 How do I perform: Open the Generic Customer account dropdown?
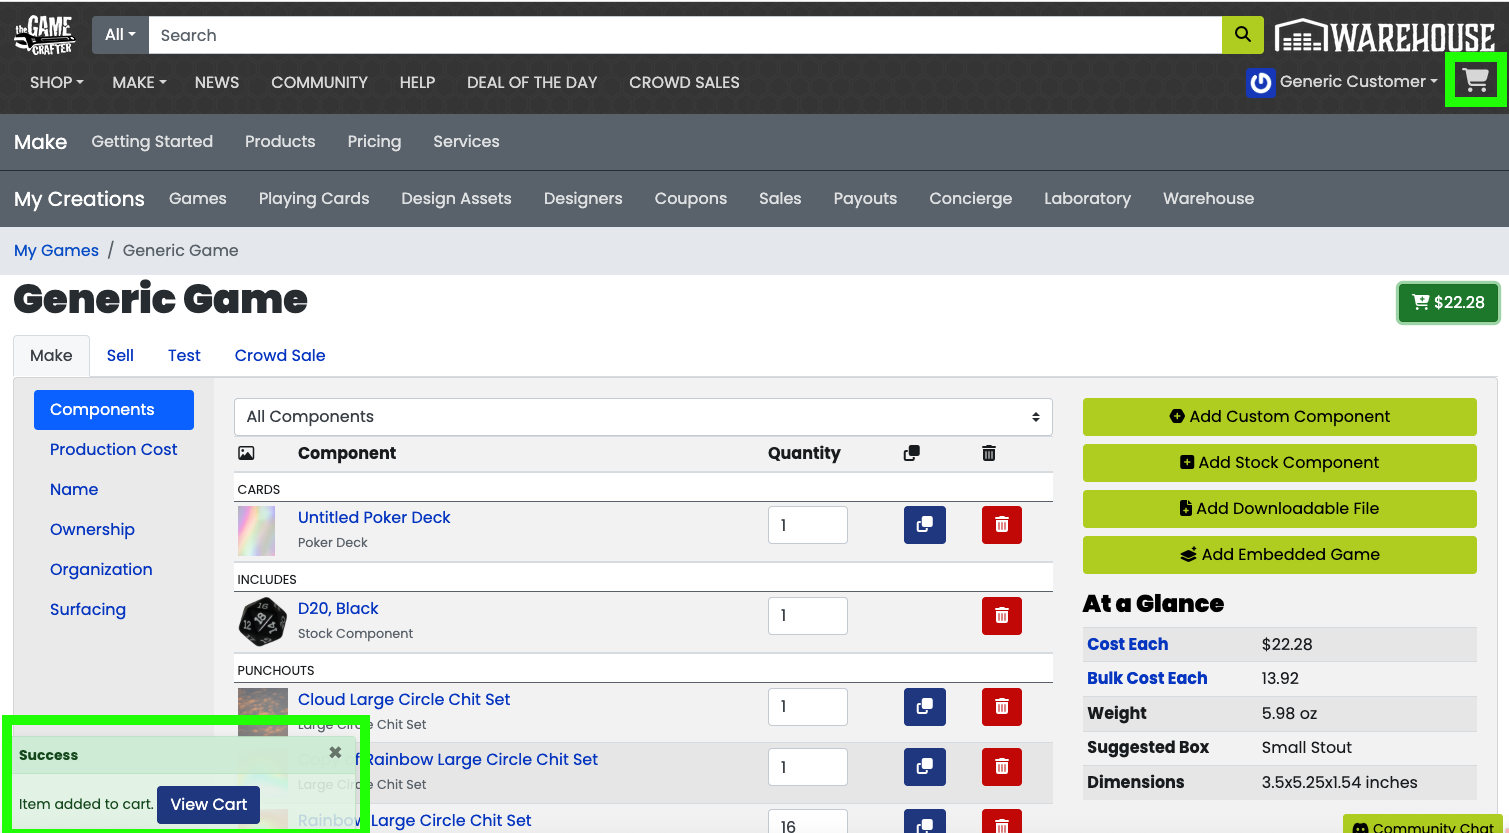pos(1358,82)
